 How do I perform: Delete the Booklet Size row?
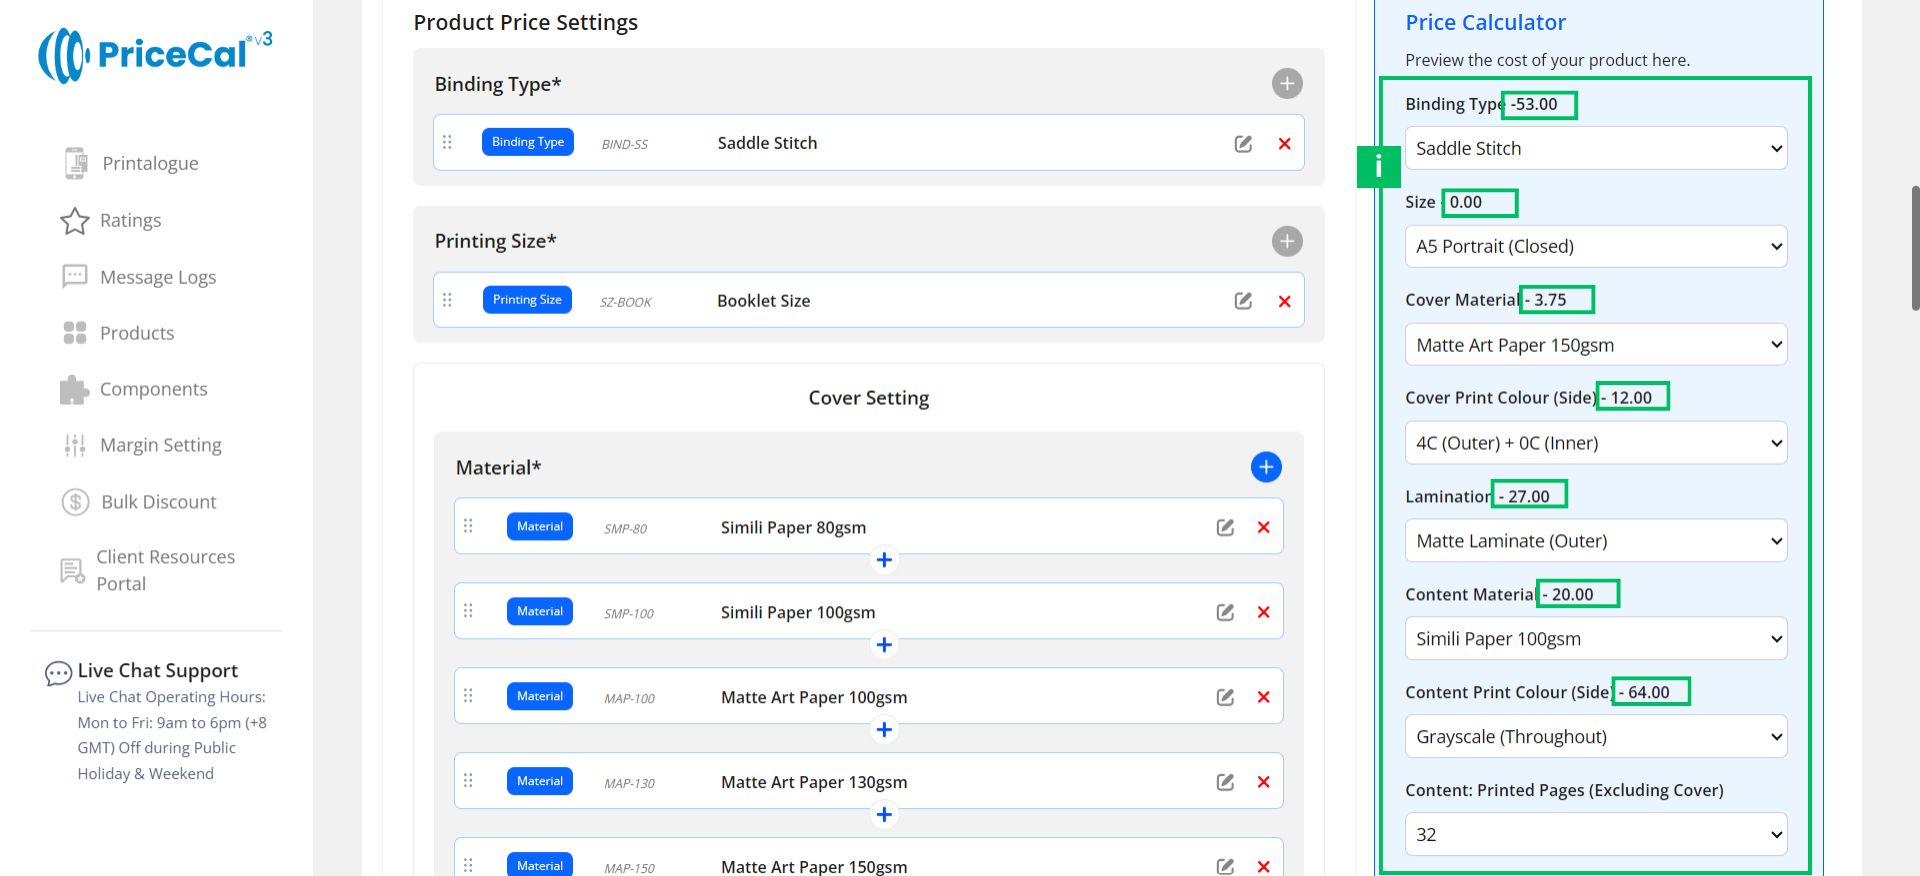1284,302
